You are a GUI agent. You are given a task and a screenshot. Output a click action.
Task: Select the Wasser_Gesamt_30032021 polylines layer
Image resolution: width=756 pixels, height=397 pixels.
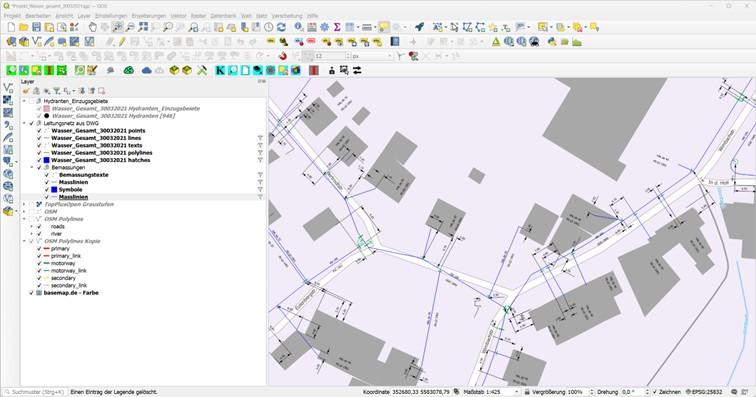(x=101, y=153)
